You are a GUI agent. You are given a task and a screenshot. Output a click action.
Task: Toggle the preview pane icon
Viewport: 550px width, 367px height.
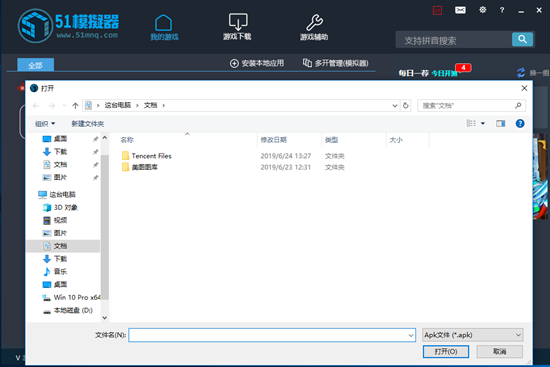coord(501,123)
